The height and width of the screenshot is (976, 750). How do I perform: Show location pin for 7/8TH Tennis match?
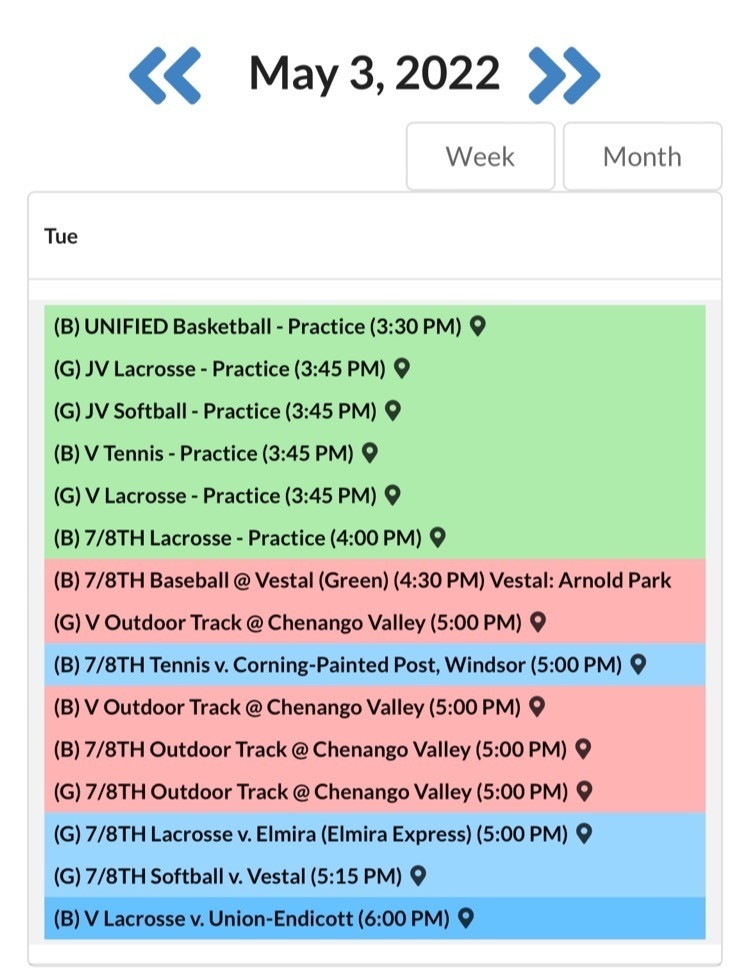[638, 664]
